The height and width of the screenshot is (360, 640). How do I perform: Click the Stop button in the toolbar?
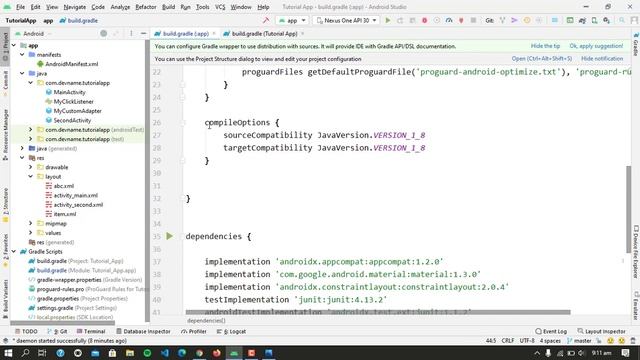(473, 20)
